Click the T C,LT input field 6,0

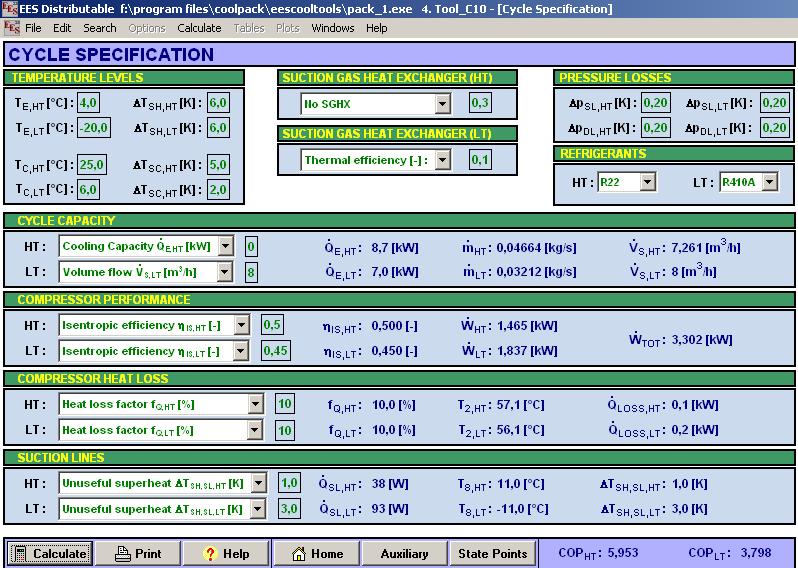(88, 189)
